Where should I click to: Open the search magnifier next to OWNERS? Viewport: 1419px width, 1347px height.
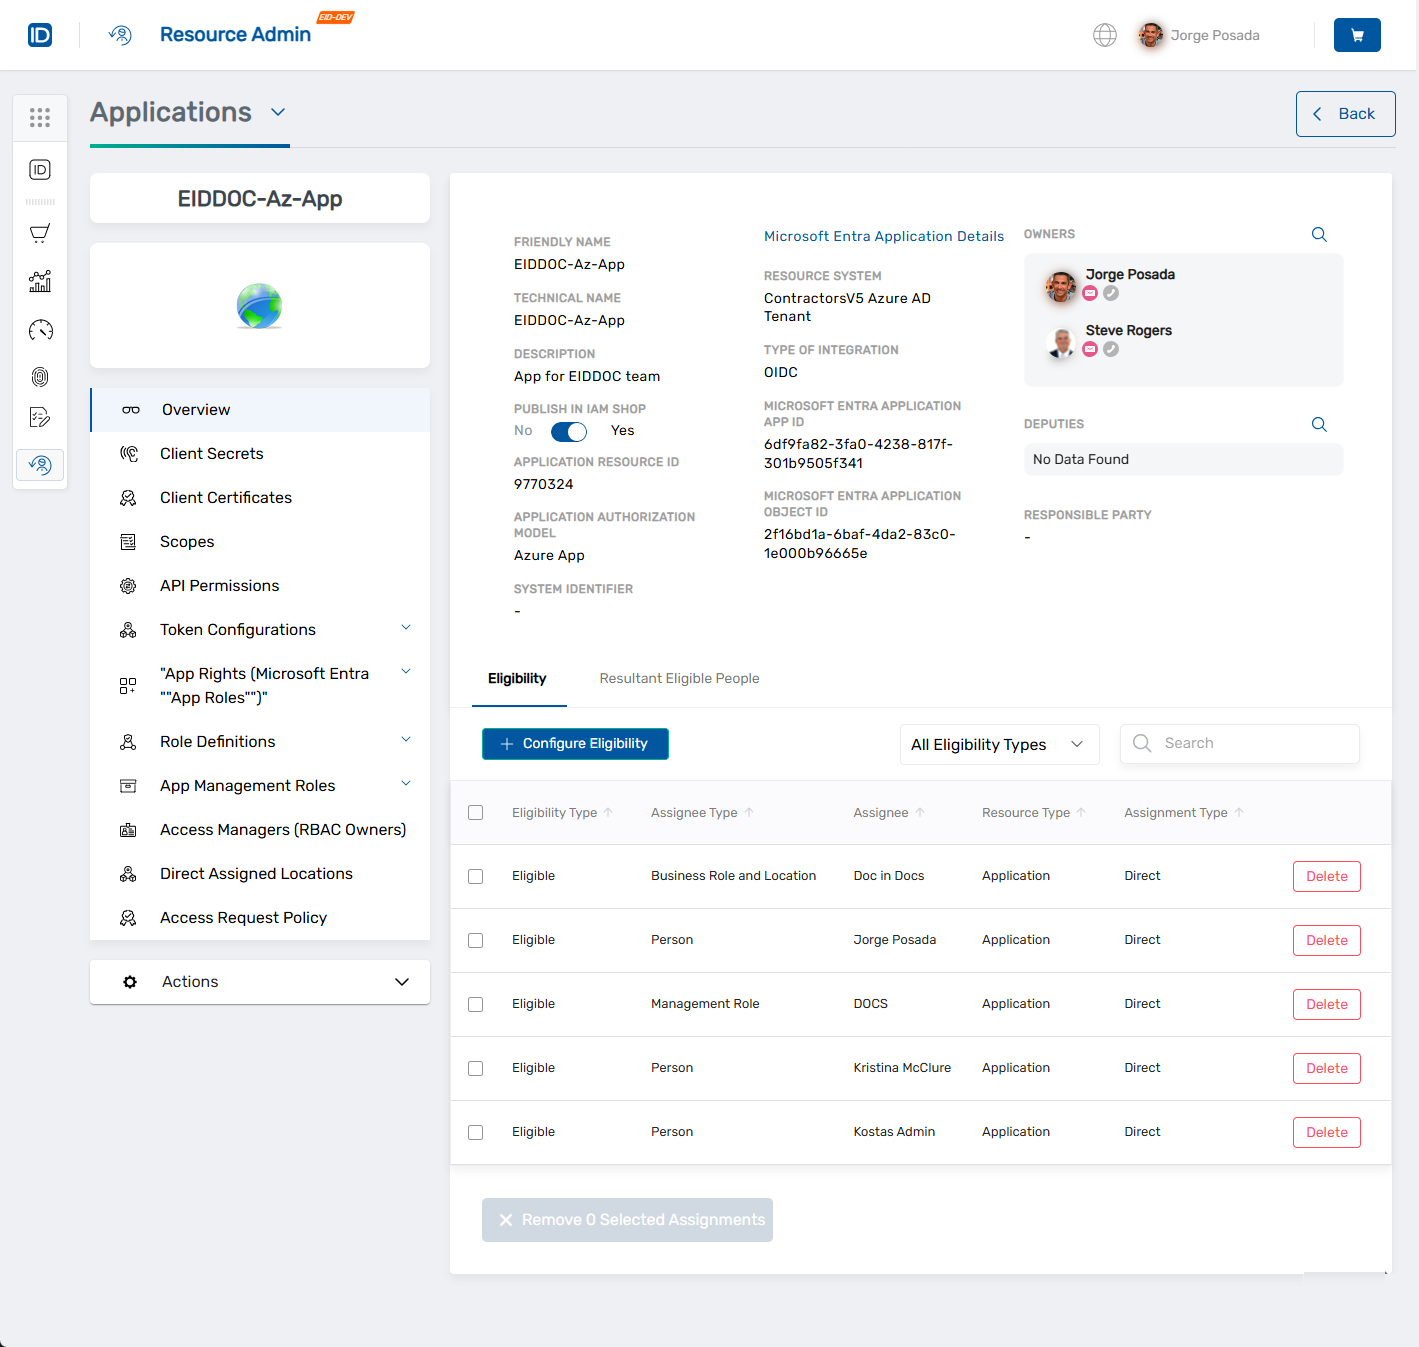pyautogui.click(x=1318, y=234)
